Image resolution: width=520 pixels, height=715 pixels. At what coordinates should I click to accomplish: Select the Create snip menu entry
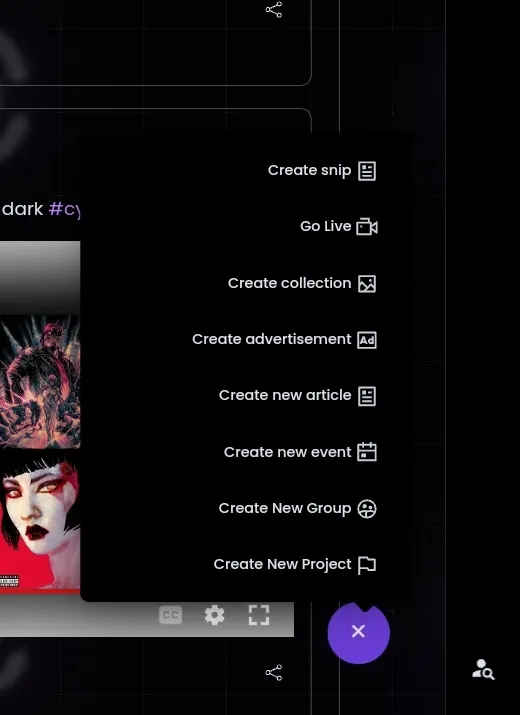pos(322,171)
